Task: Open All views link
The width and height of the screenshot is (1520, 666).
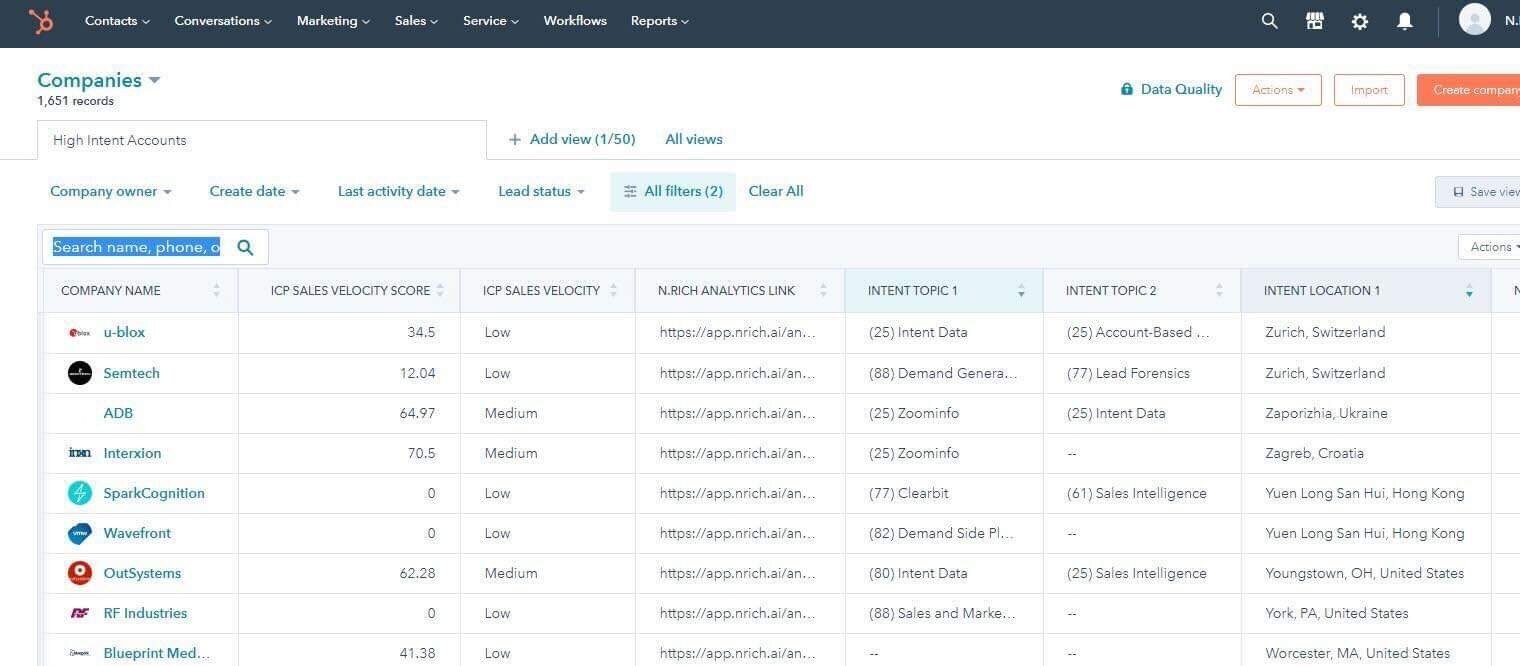Action: point(694,140)
